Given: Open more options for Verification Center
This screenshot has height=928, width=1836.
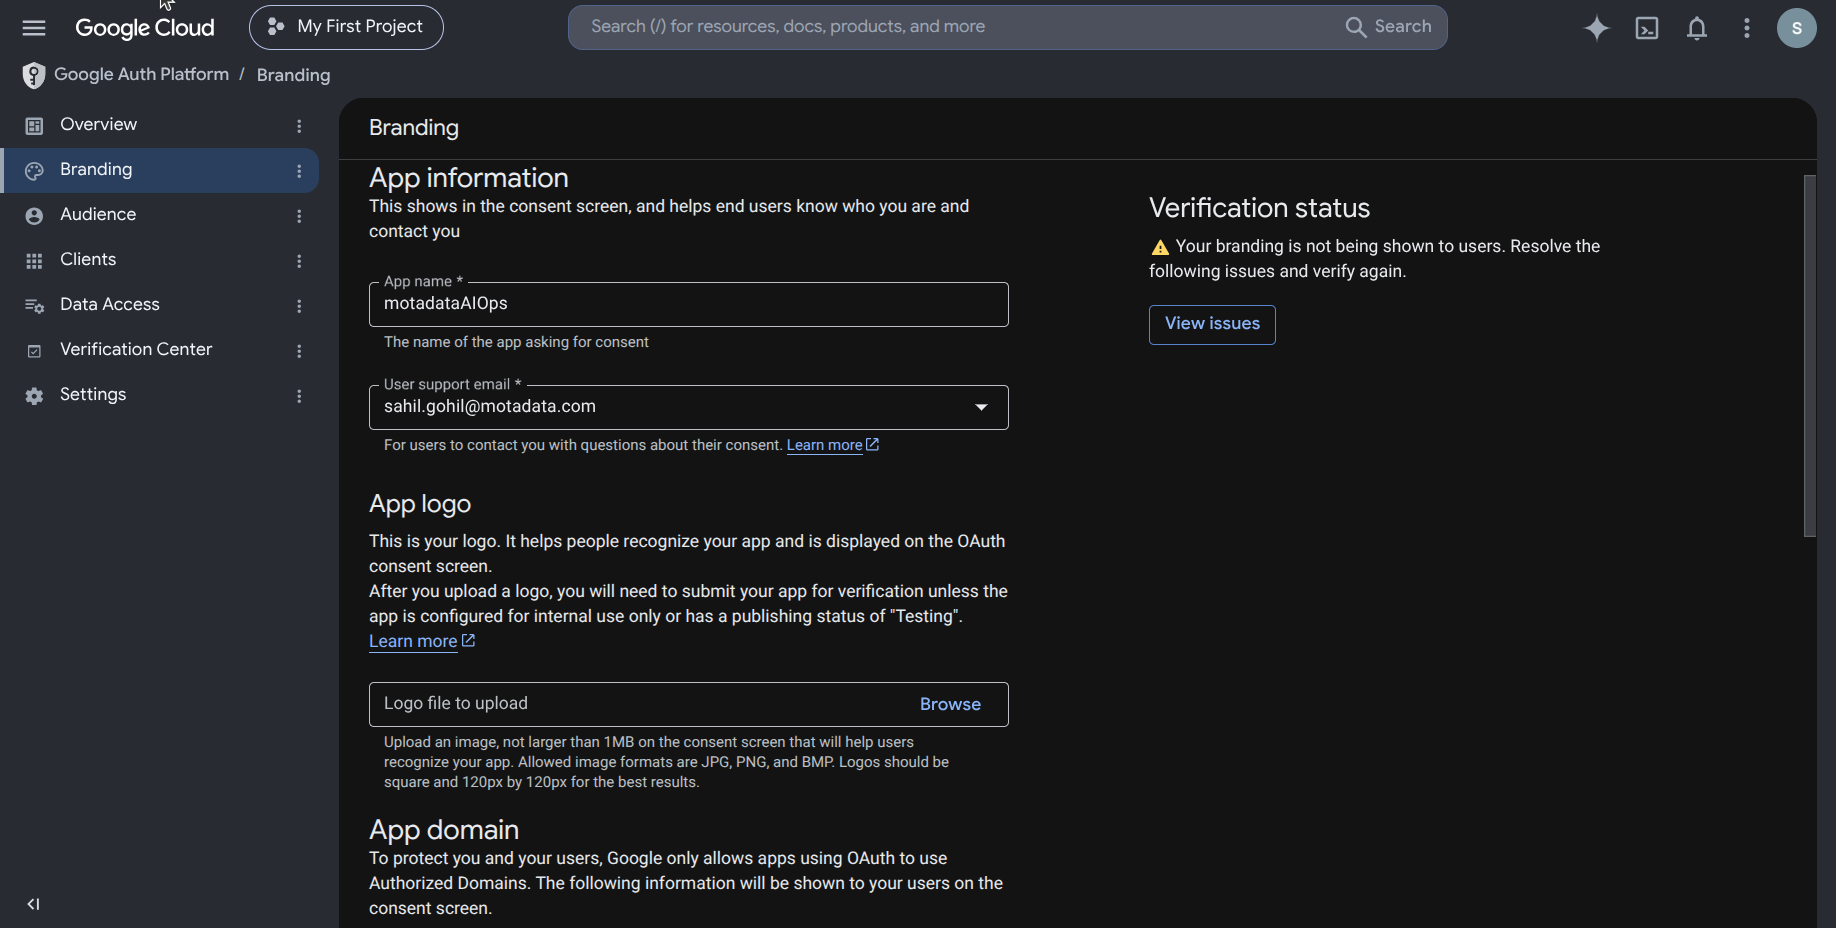Looking at the screenshot, I should coord(299,351).
